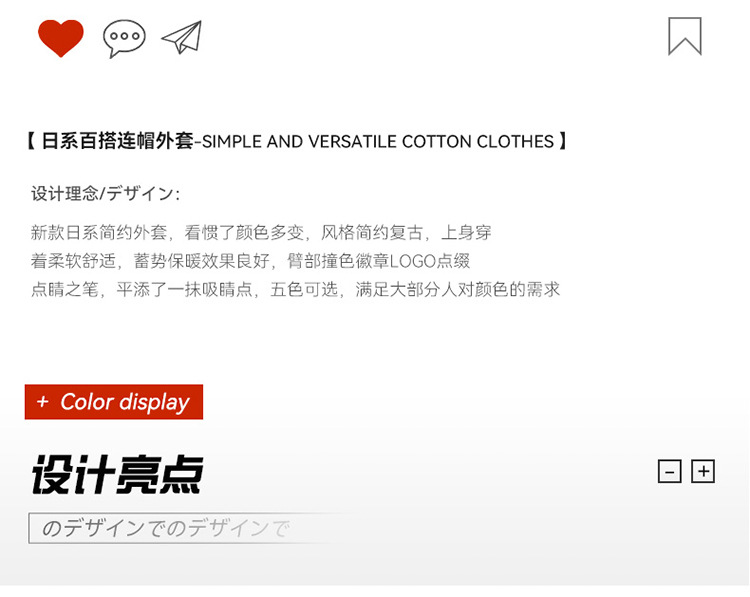Viewport: 750px width, 597px height.
Task: Click the phrase 新款日系简约外套
Action: 99,232
